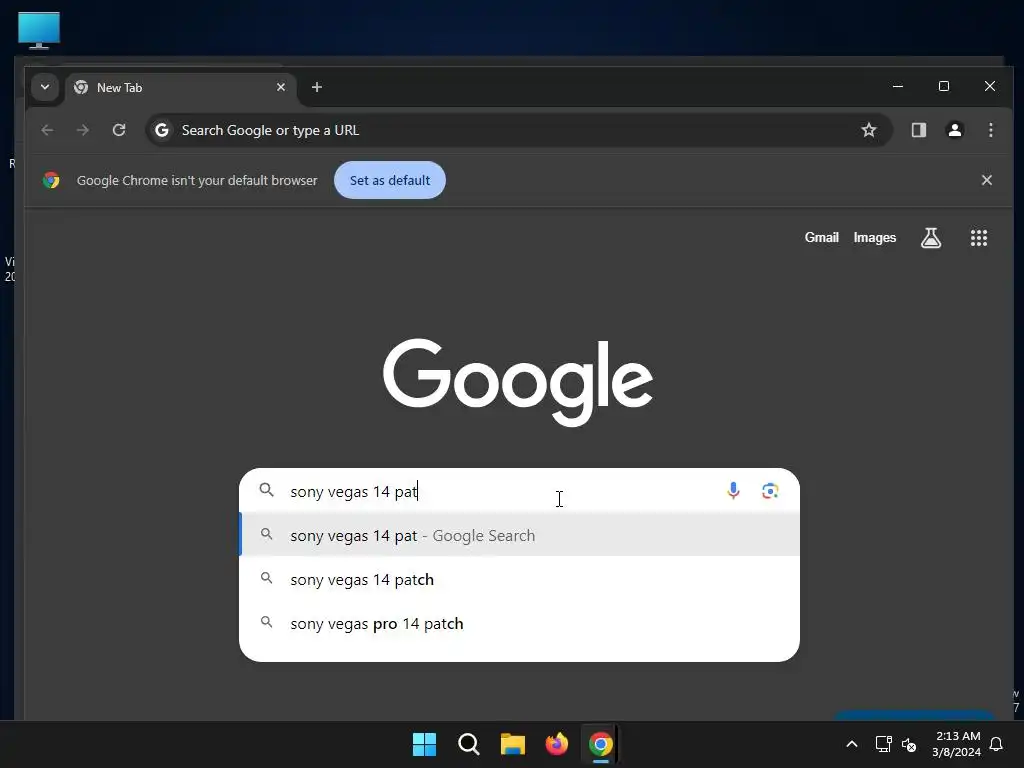Open File Explorer from the taskbar
Image resolution: width=1024 pixels, height=768 pixels.
[513, 744]
